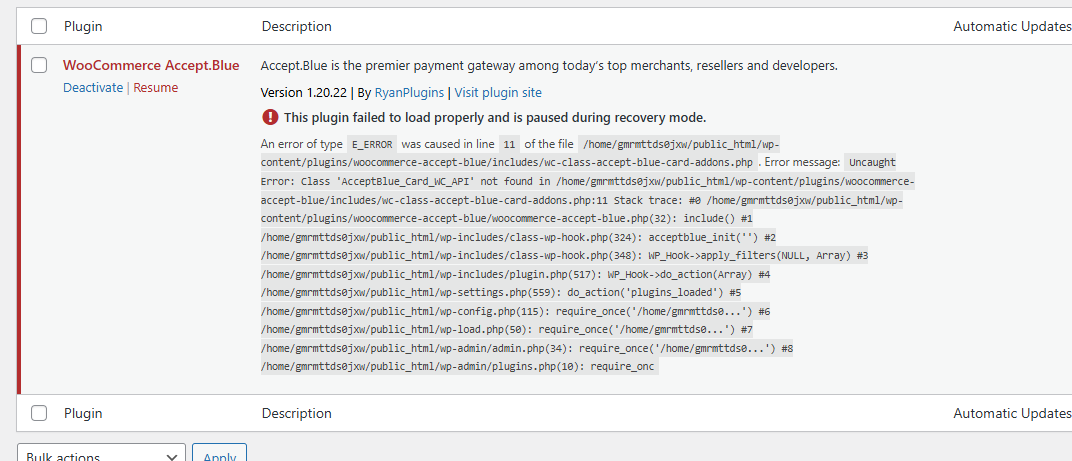Click the stack trace line with plugin.php(517)
This screenshot has width=1072, height=461.
point(516,274)
